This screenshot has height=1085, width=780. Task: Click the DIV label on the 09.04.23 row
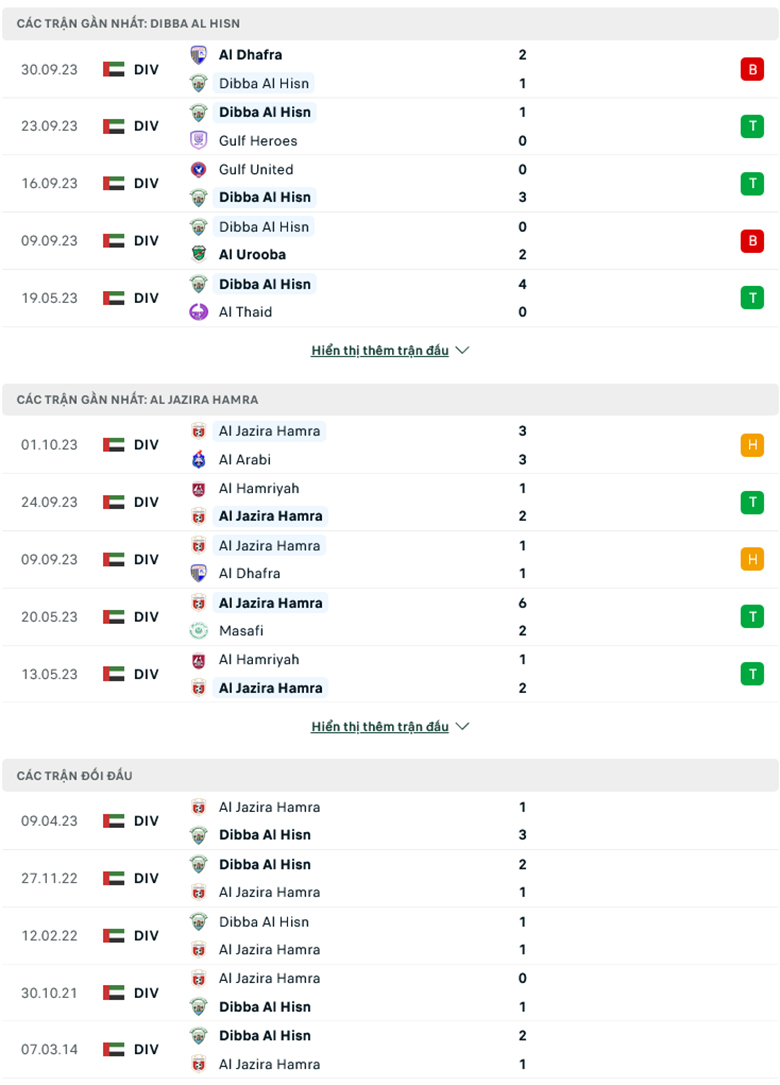pyautogui.click(x=146, y=820)
